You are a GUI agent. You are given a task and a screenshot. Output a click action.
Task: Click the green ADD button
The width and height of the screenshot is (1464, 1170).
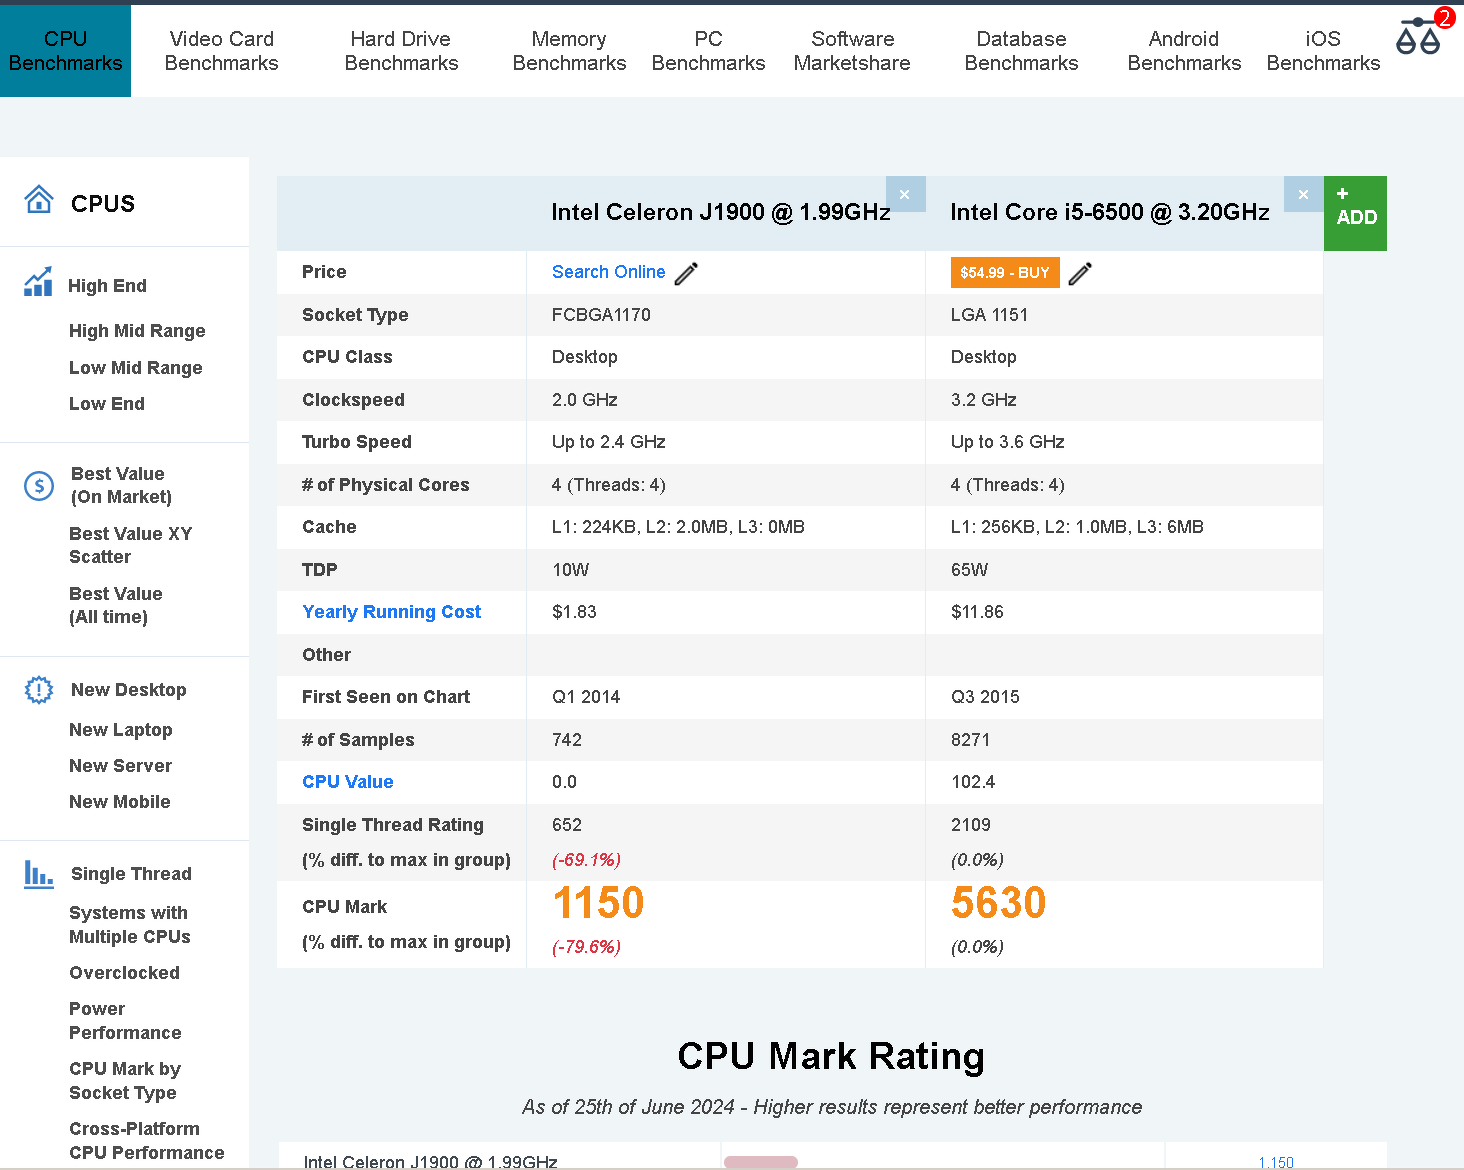point(1355,213)
